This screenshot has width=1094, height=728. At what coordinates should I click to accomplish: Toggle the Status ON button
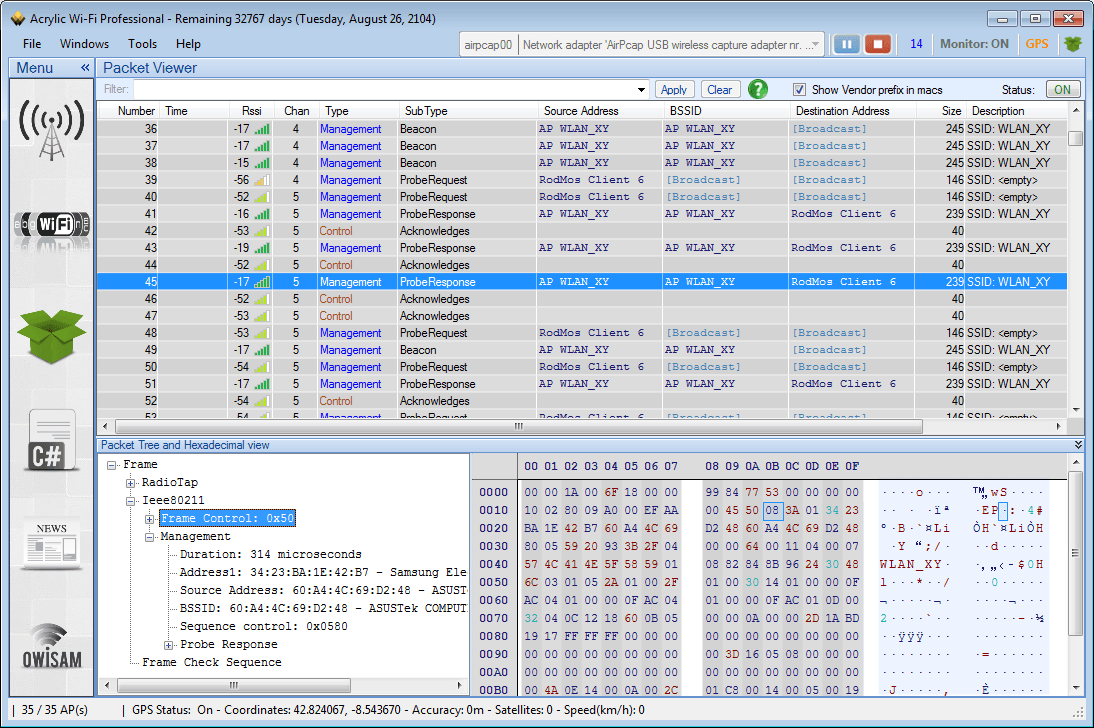1063,89
